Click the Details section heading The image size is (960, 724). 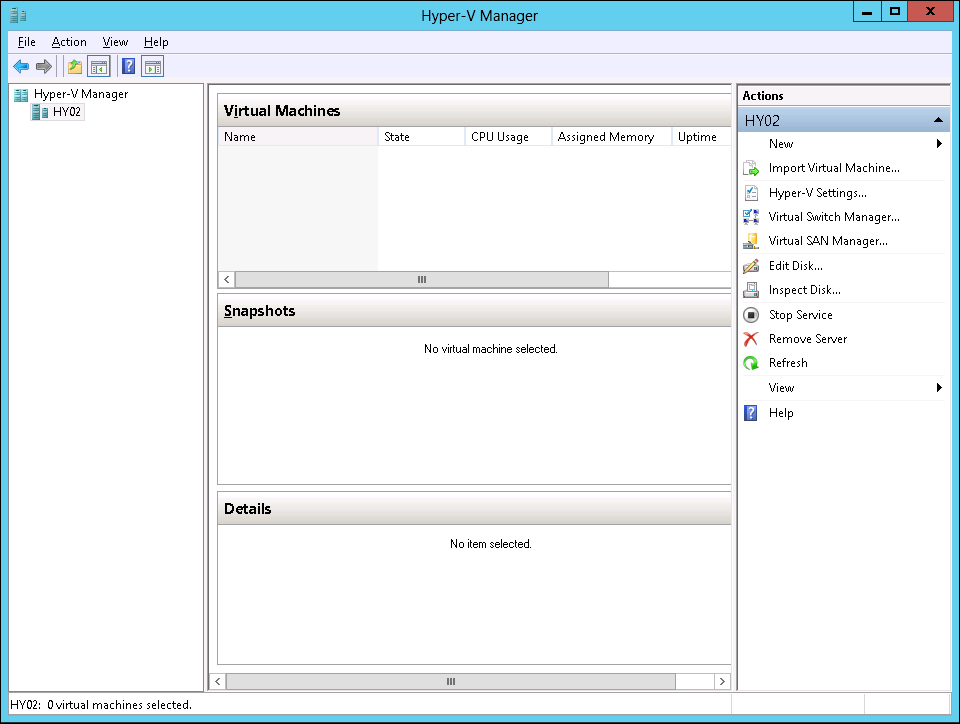(247, 509)
